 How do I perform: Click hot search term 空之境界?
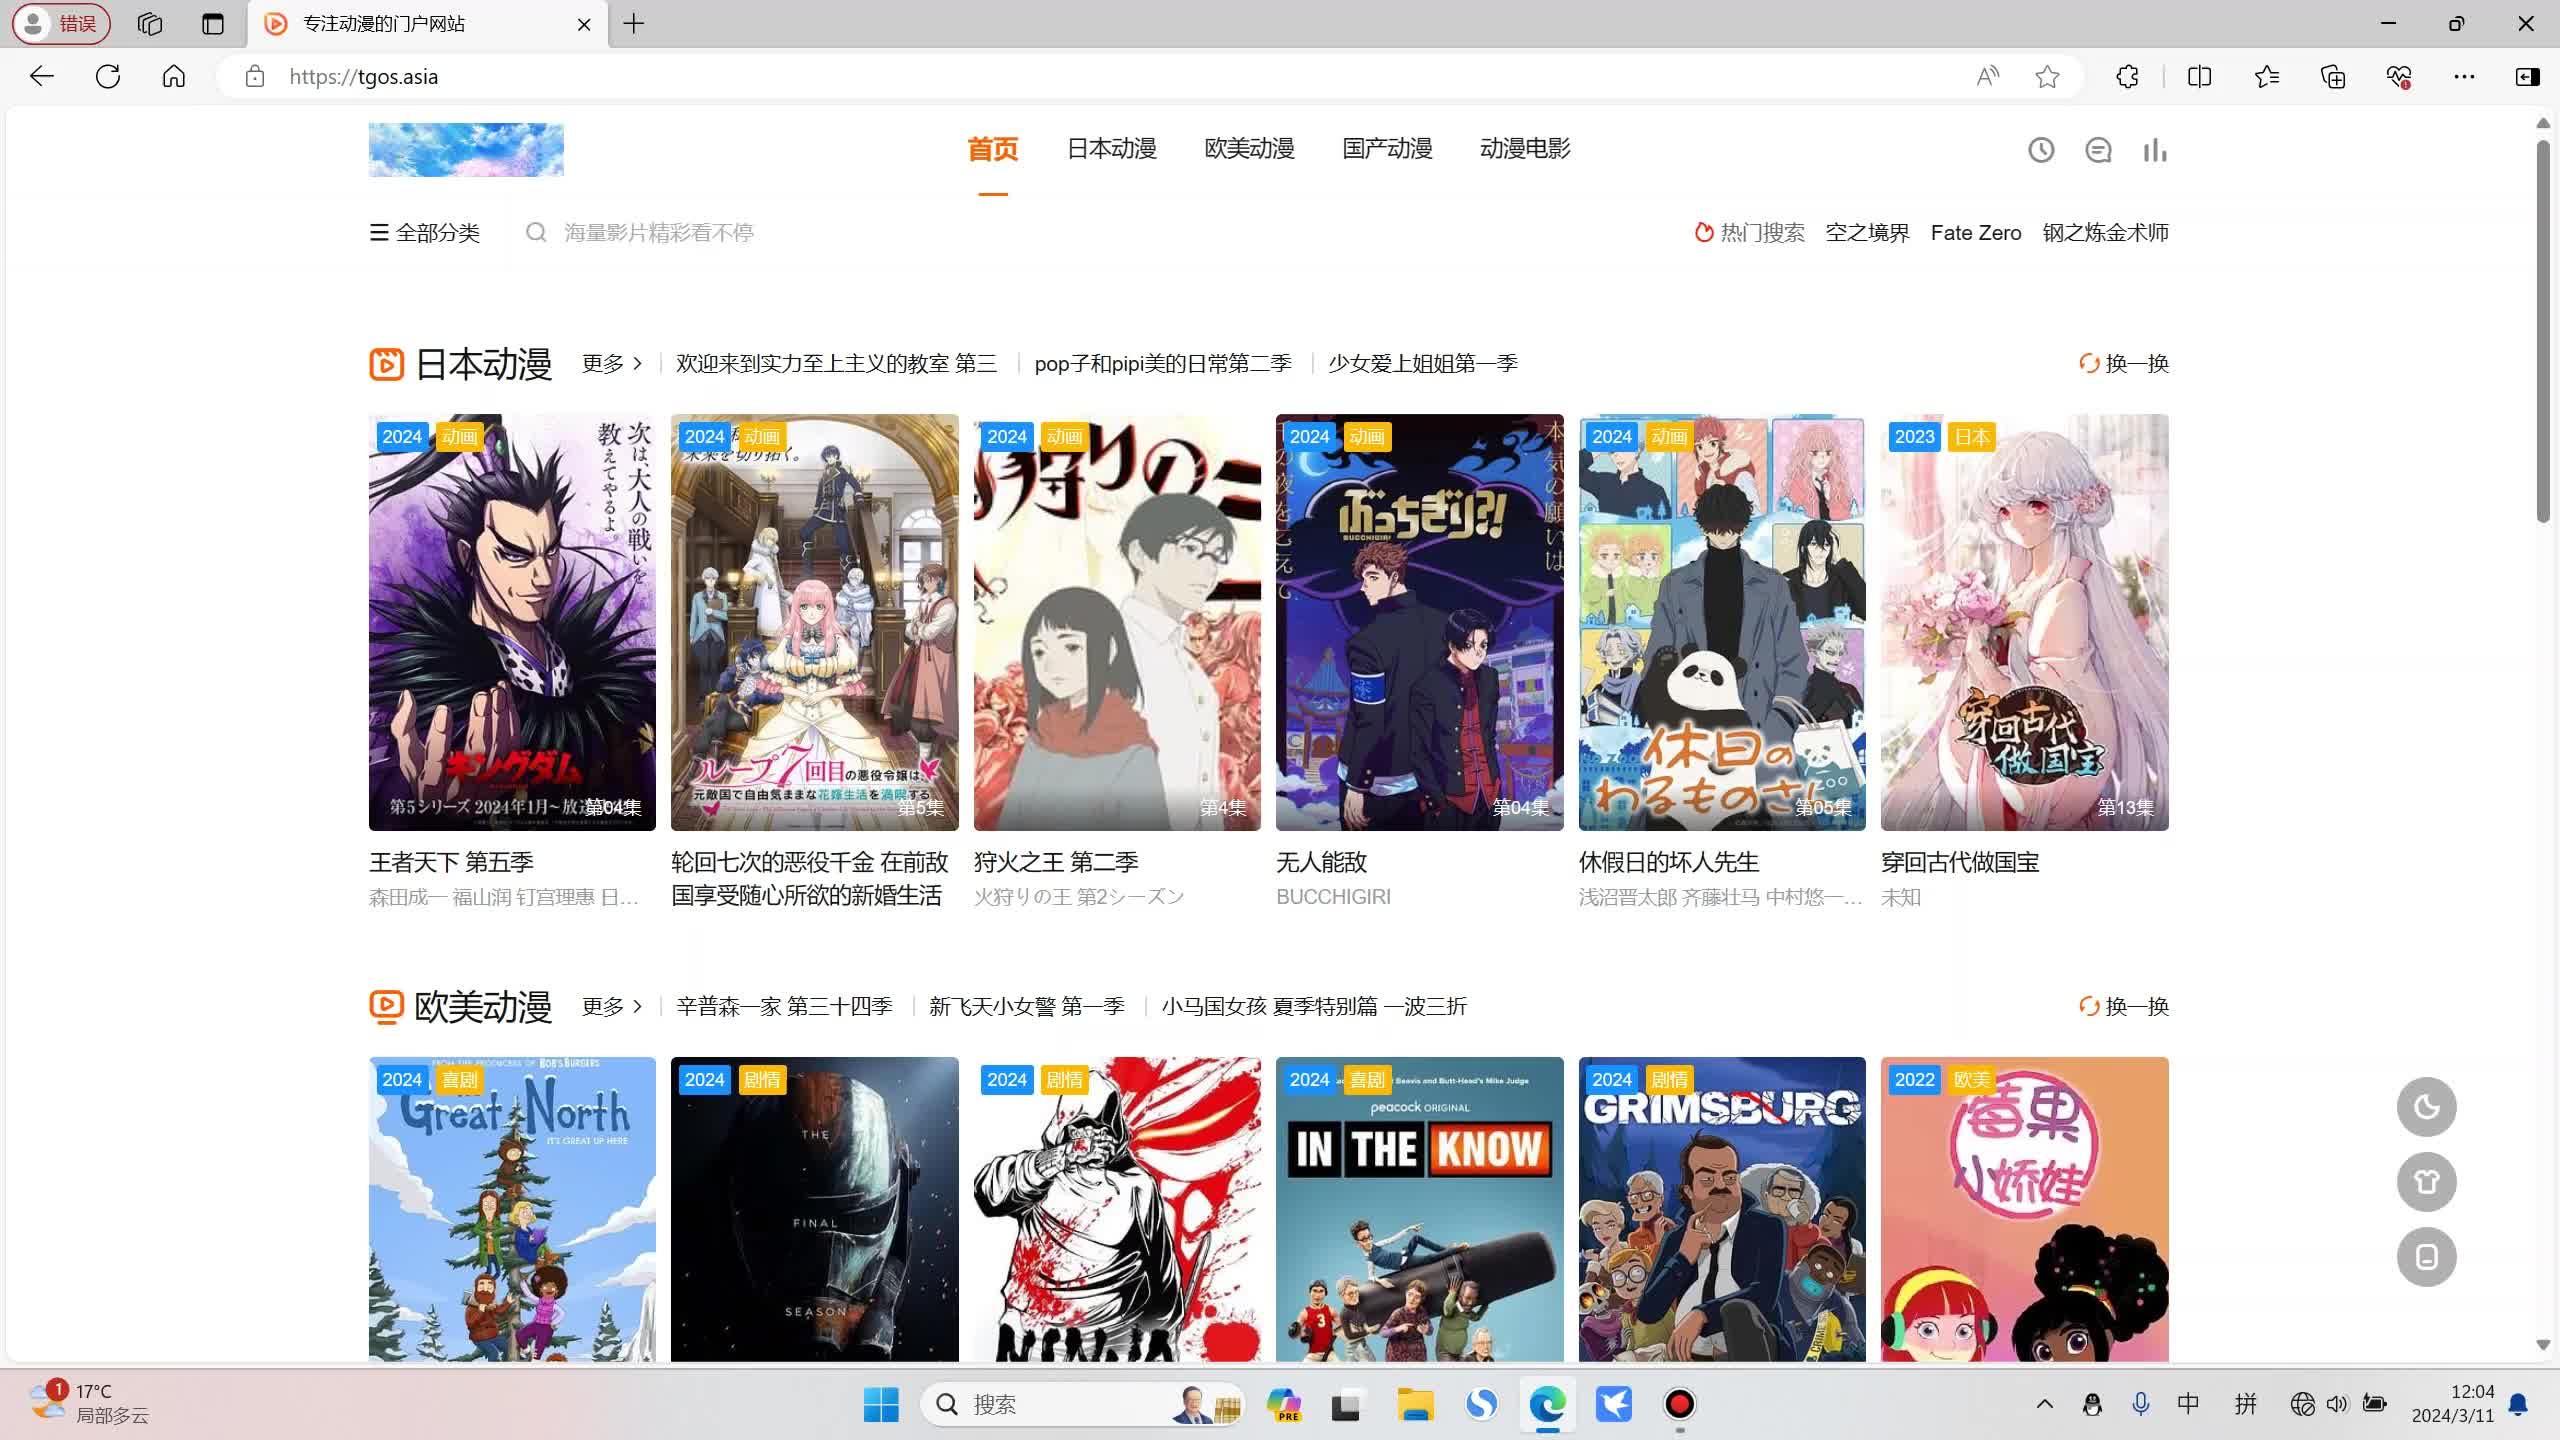1867,233
